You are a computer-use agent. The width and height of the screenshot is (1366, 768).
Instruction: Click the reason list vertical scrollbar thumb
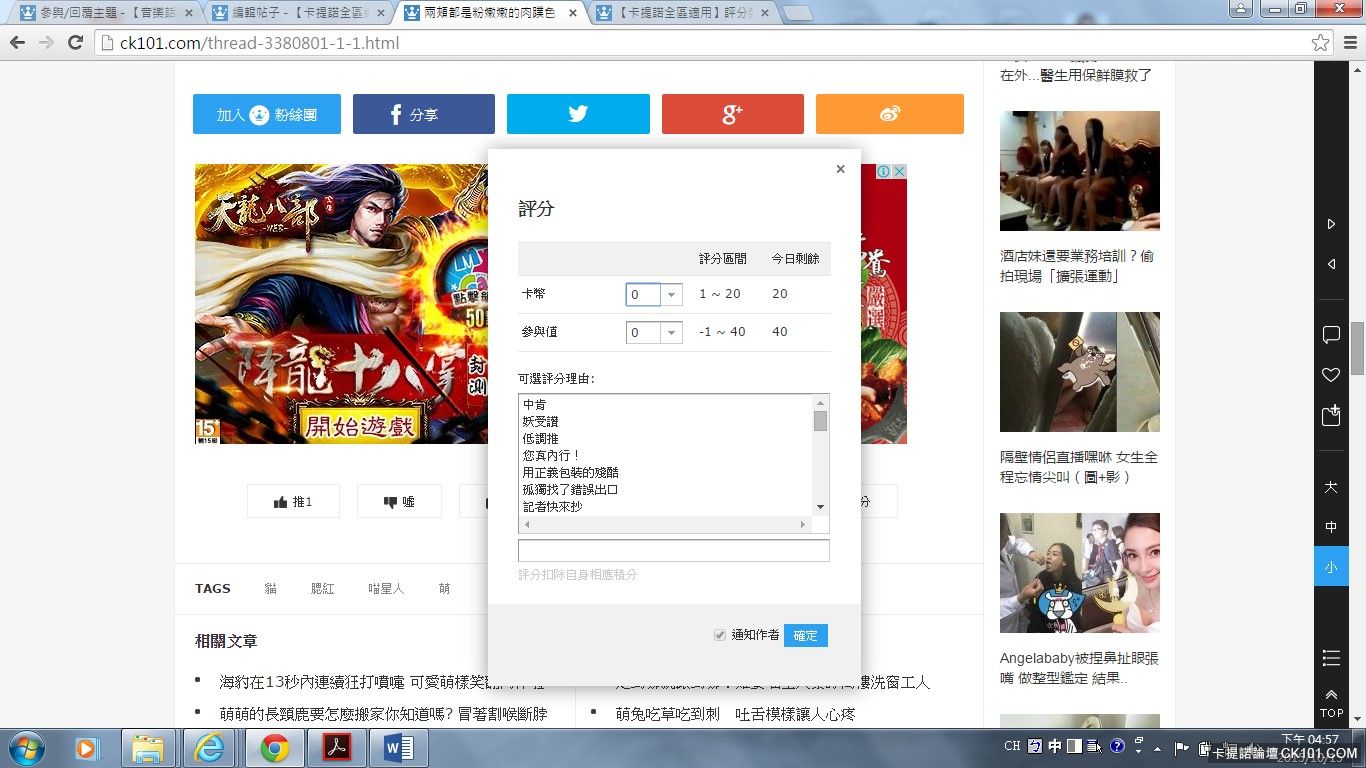tap(820, 421)
